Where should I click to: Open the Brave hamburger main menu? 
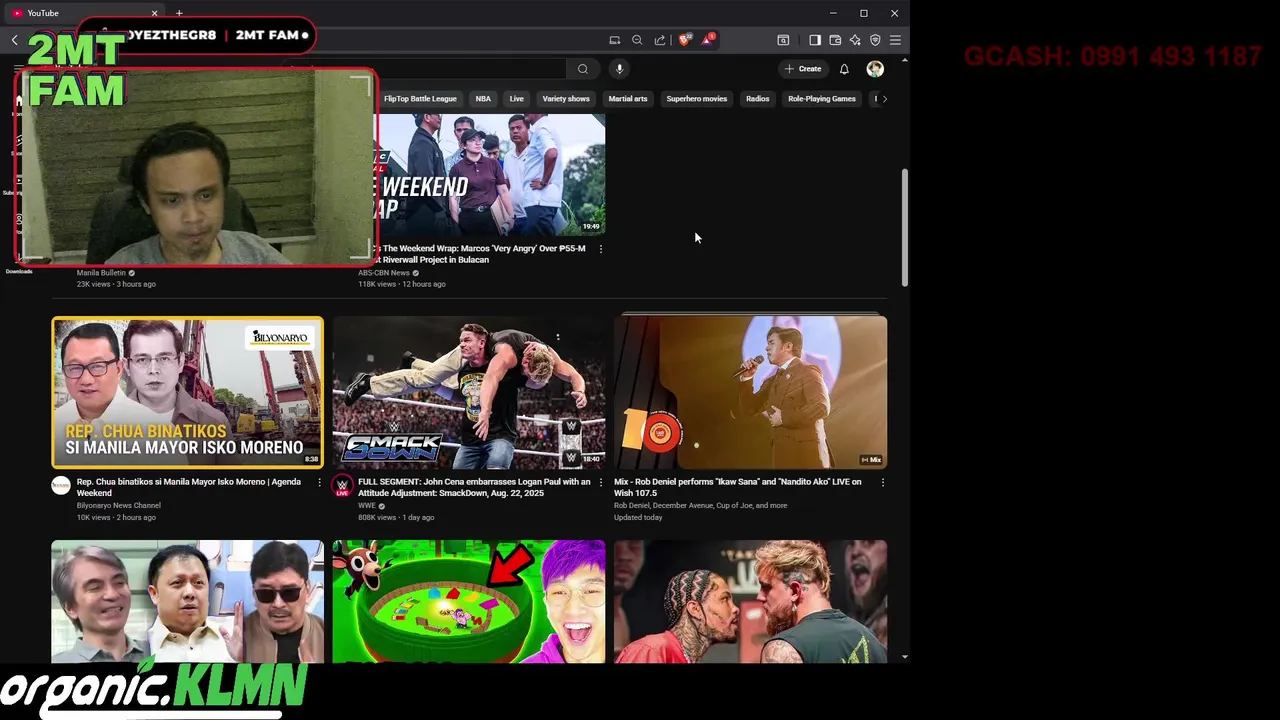(x=895, y=40)
